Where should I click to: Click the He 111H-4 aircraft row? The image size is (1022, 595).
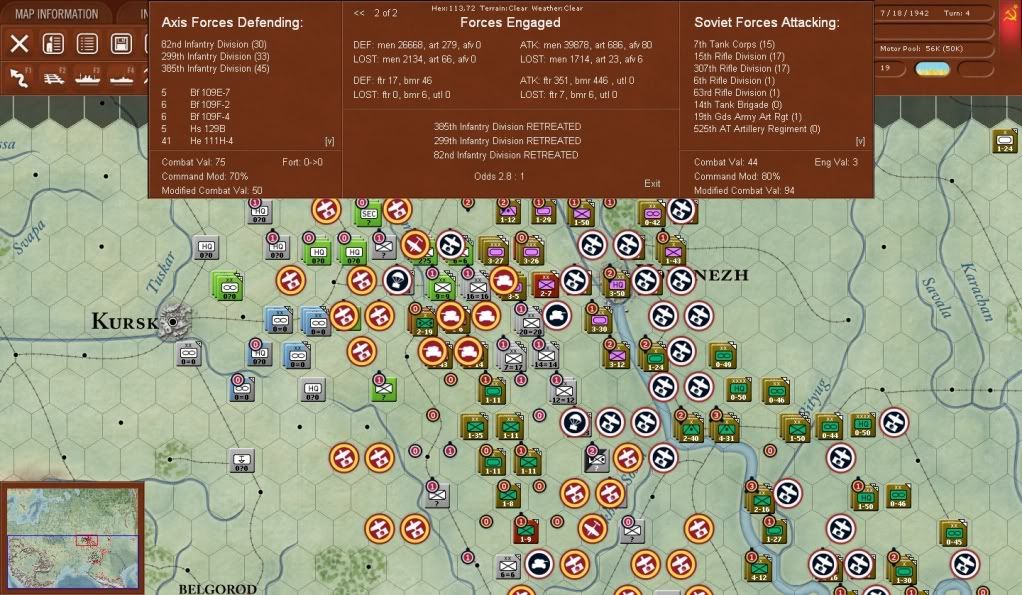pyautogui.click(x=197, y=141)
